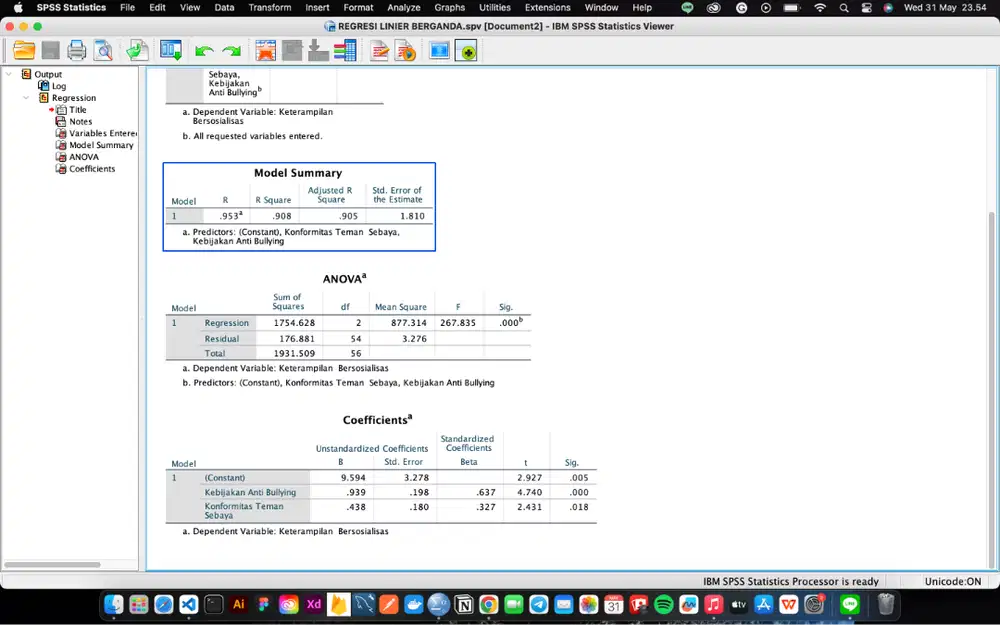
Task: Click the outline pane horizontal scrollbar
Action: (52, 564)
